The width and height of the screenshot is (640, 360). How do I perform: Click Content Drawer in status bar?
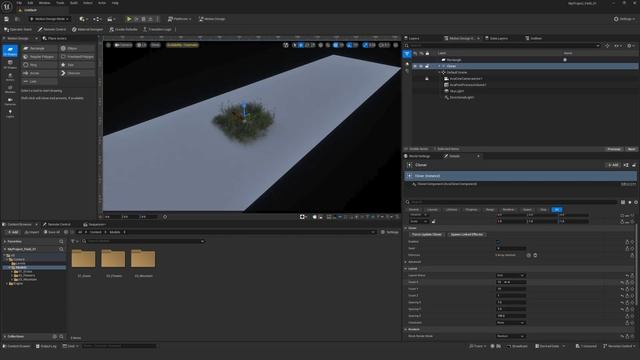pyautogui.click(x=17, y=346)
